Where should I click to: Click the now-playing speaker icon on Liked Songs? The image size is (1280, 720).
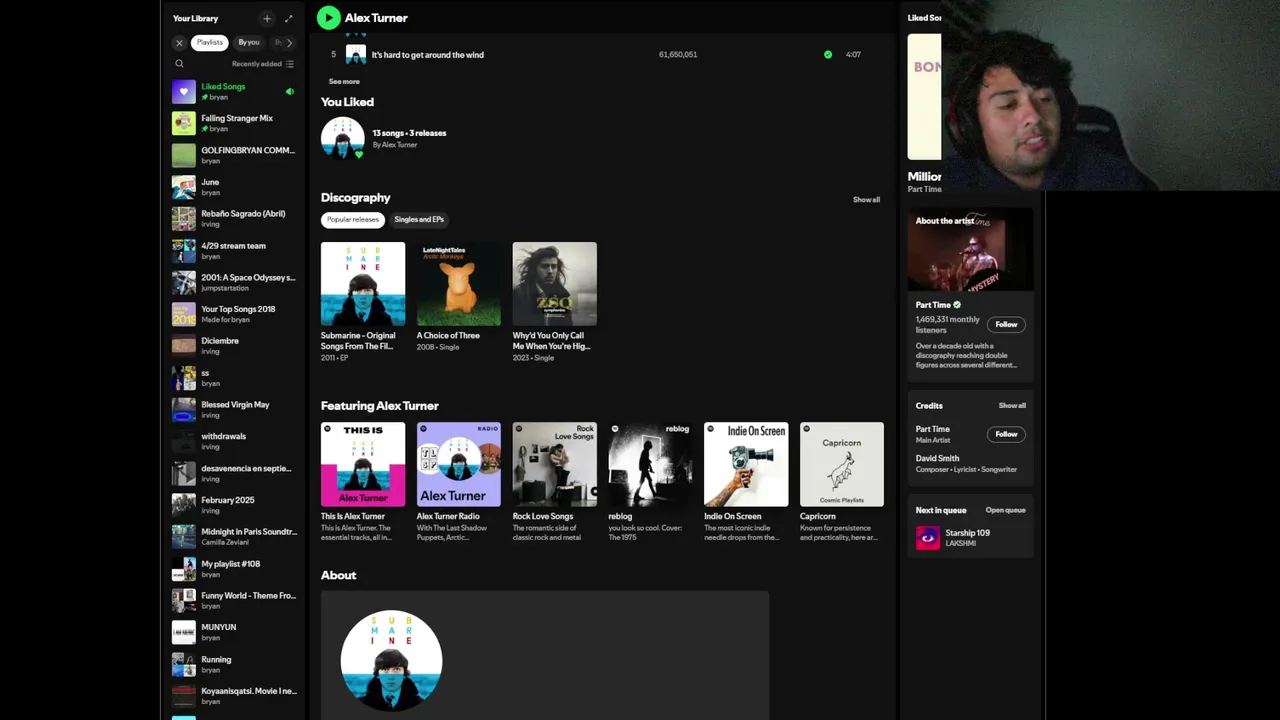tap(290, 91)
